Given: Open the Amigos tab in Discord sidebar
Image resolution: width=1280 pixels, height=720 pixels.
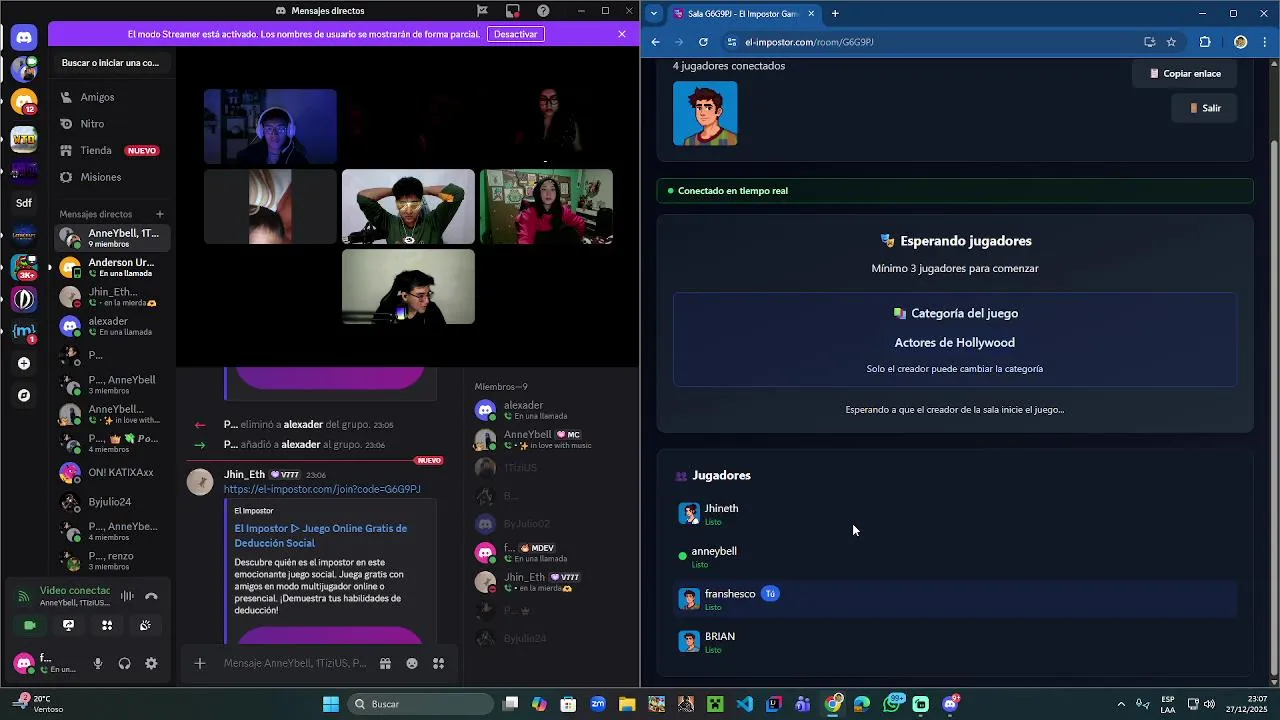Looking at the screenshot, I should click(112, 97).
